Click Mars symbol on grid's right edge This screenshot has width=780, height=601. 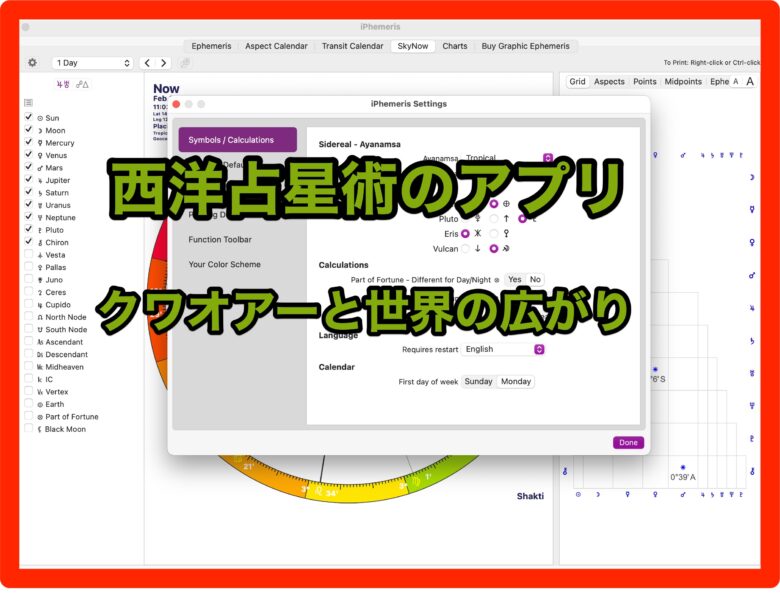click(752, 275)
